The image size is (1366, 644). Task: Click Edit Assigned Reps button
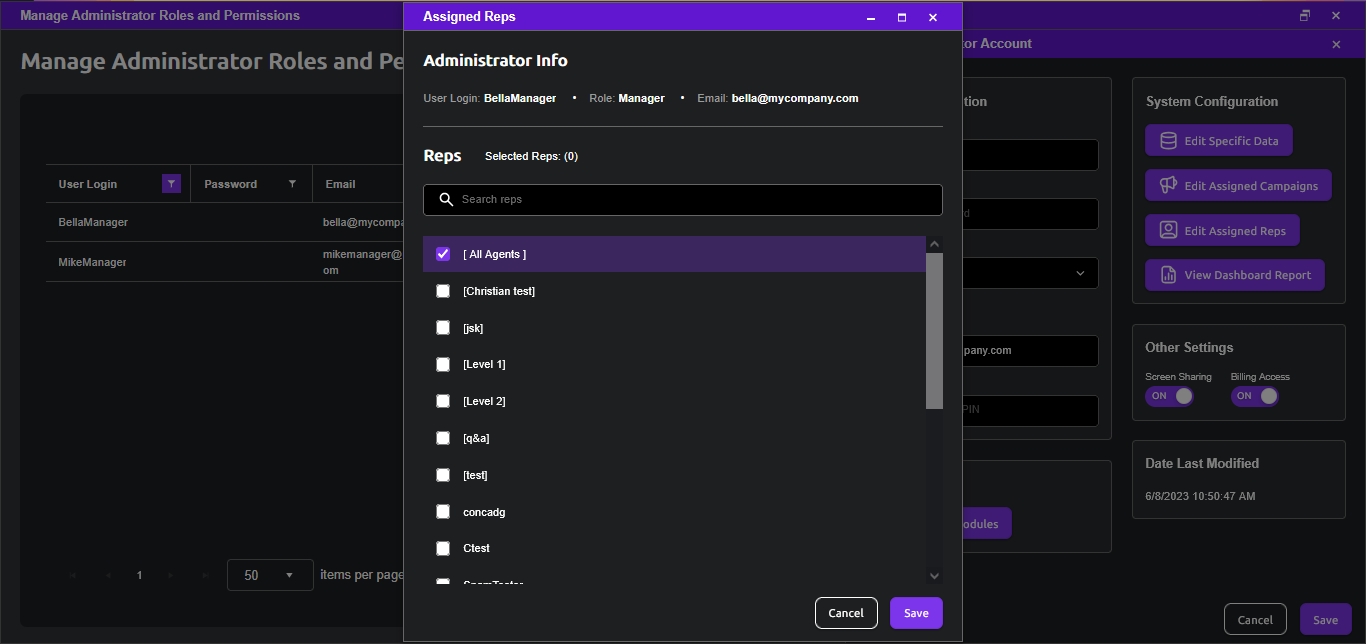[1222, 230]
